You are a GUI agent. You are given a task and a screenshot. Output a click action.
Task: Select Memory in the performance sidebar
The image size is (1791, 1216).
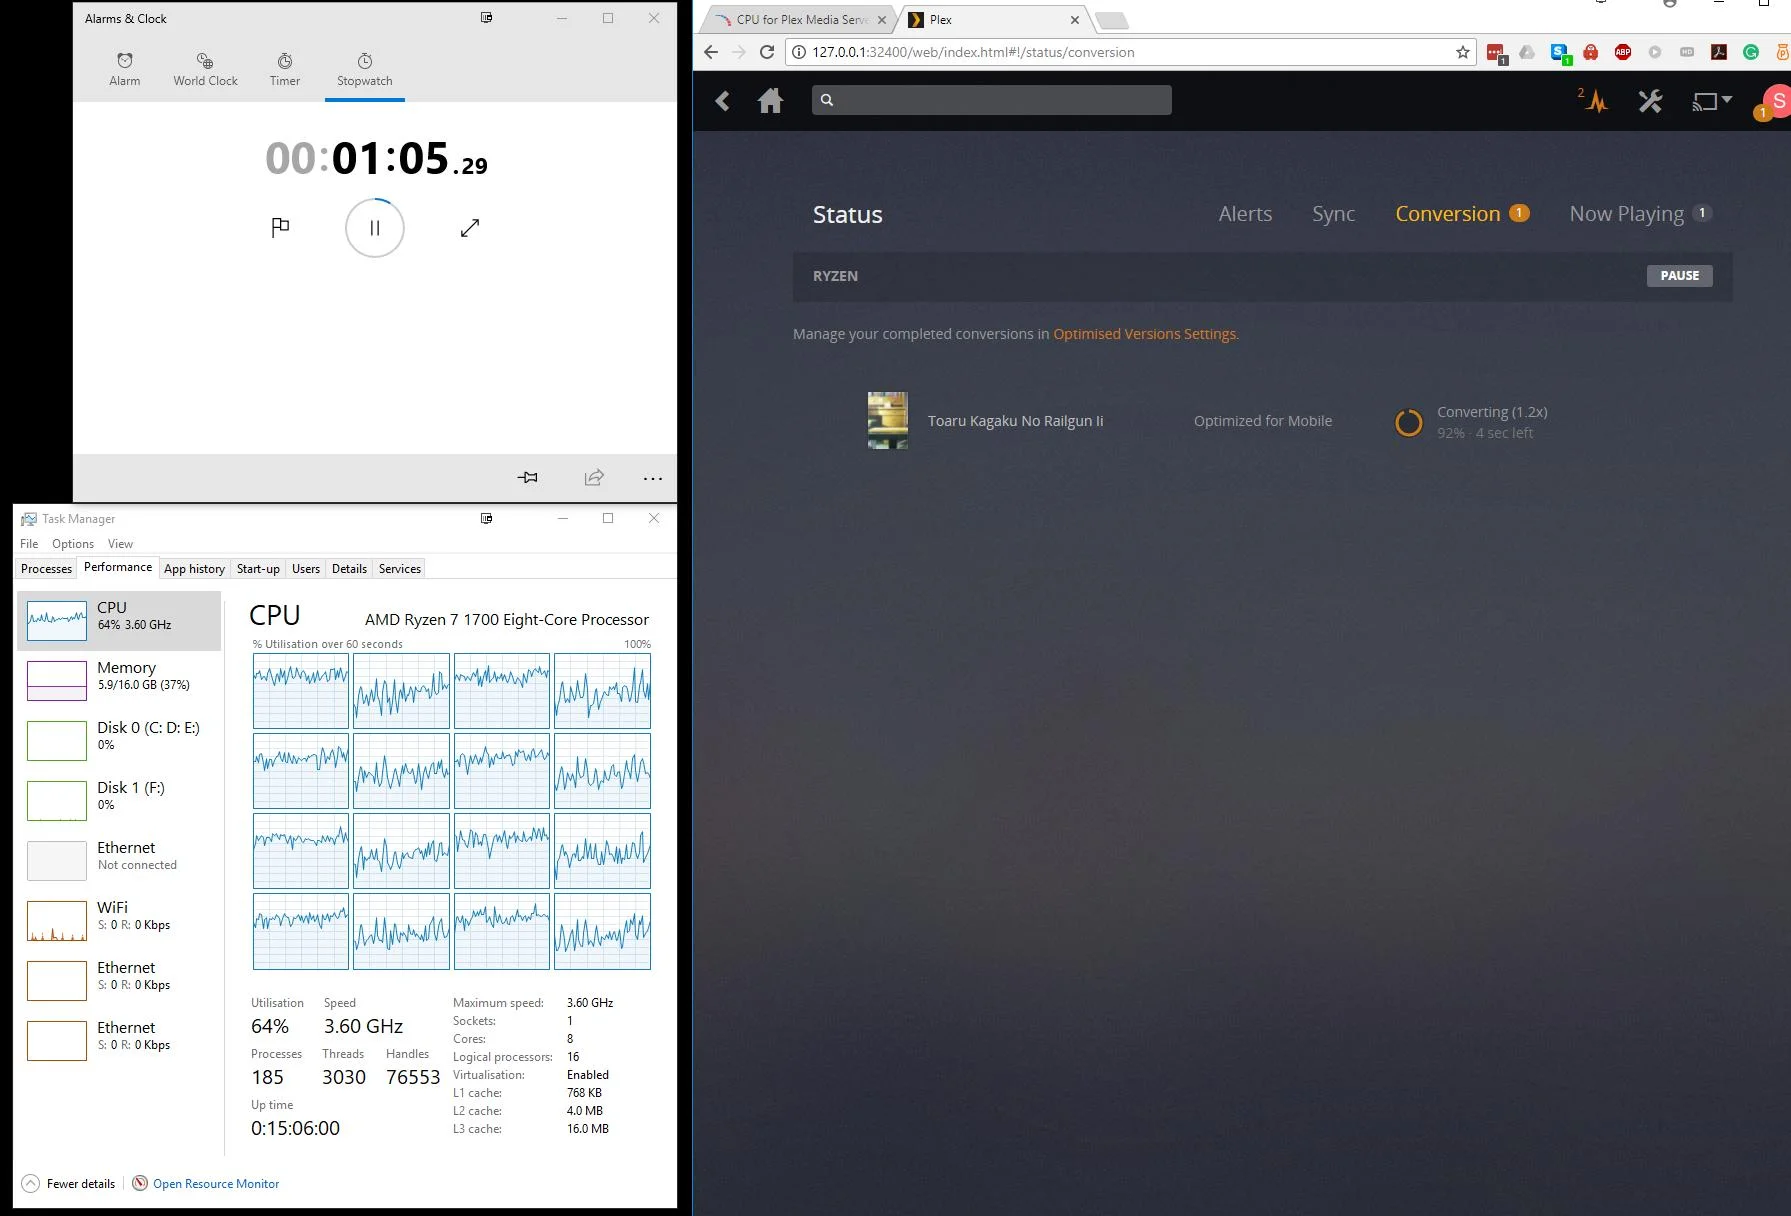point(119,681)
